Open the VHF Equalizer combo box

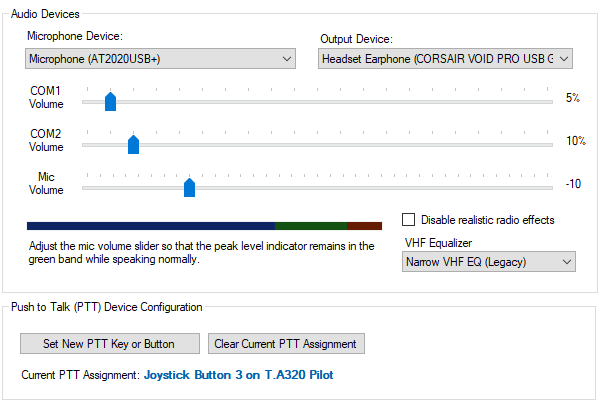click(x=489, y=262)
